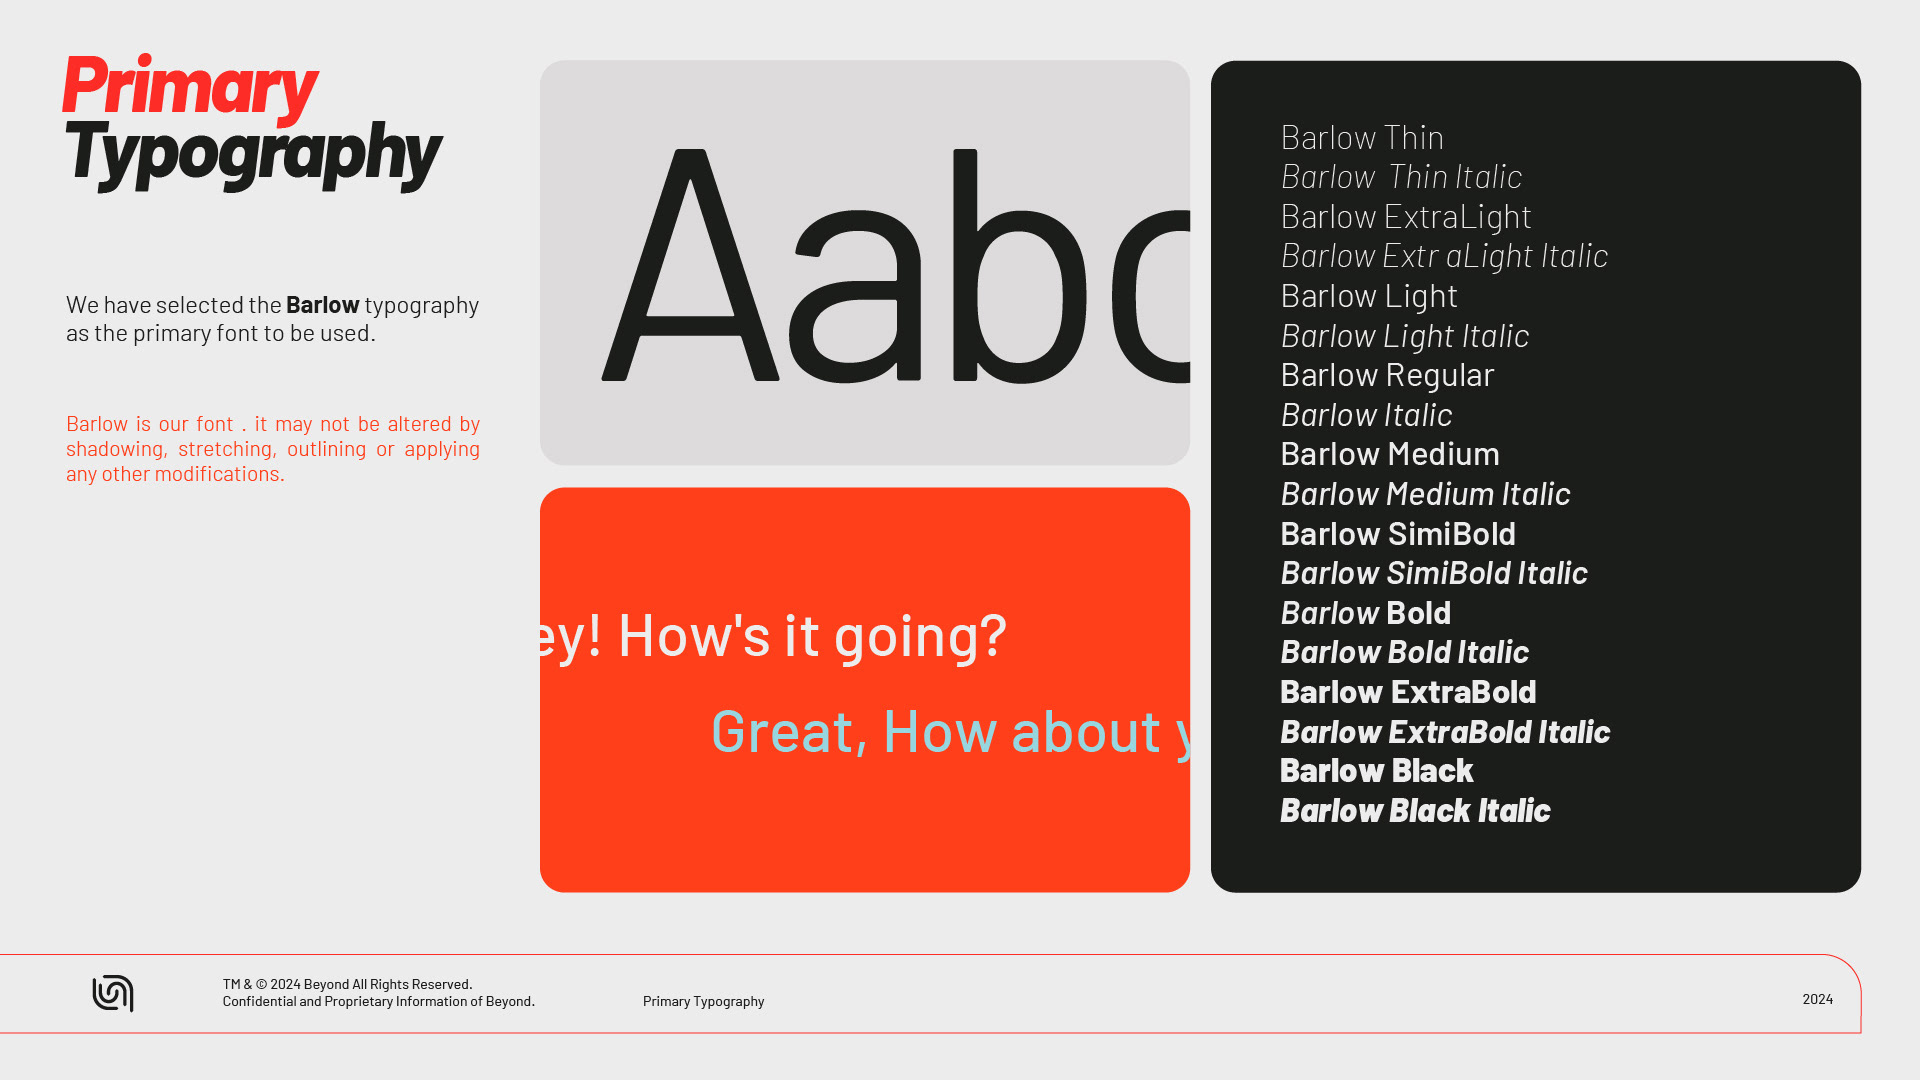This screenshot has width=1920, height=1080.
Task: Select the Barlow Thin font sample
Action: pyautogui.click(x=1362, y=138)
